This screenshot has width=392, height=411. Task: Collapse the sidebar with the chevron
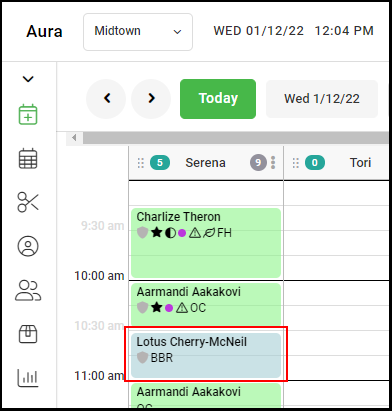tap(28, 79)
